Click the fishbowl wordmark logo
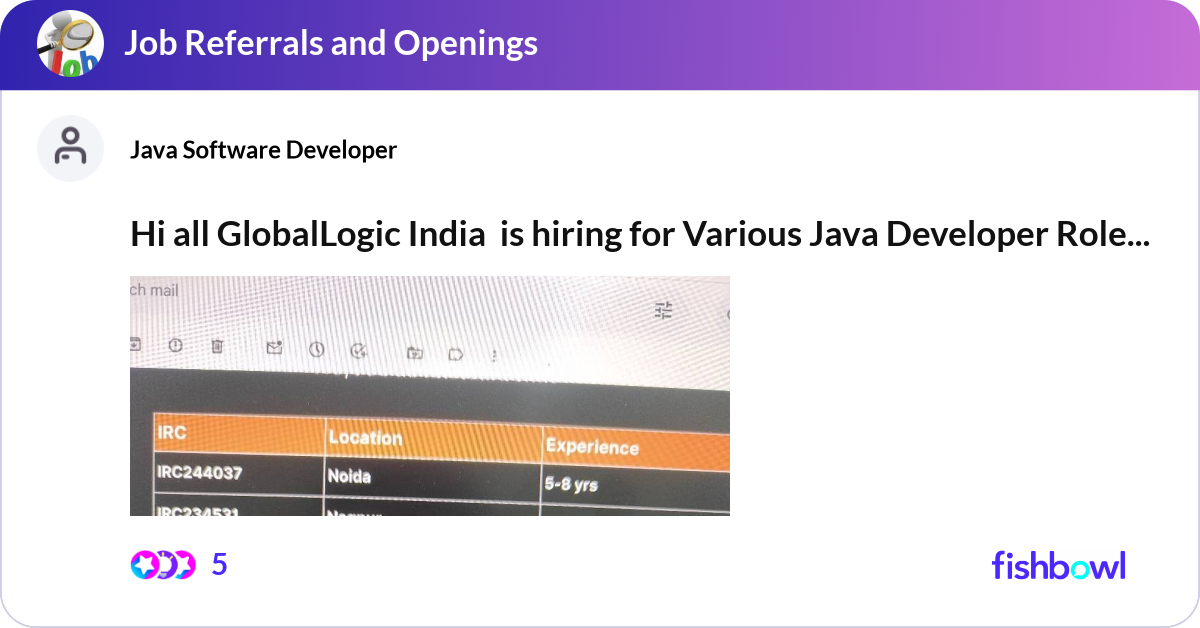Viewport: 1200px width, 628px height. pos(1058,565)
